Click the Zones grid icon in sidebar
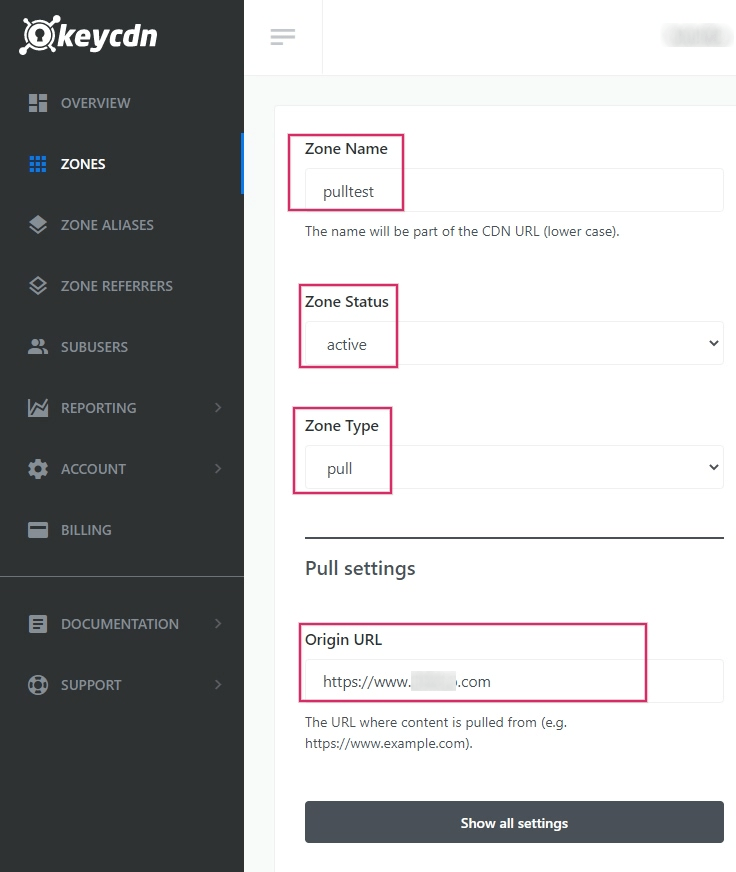 [x=38, y=163]
